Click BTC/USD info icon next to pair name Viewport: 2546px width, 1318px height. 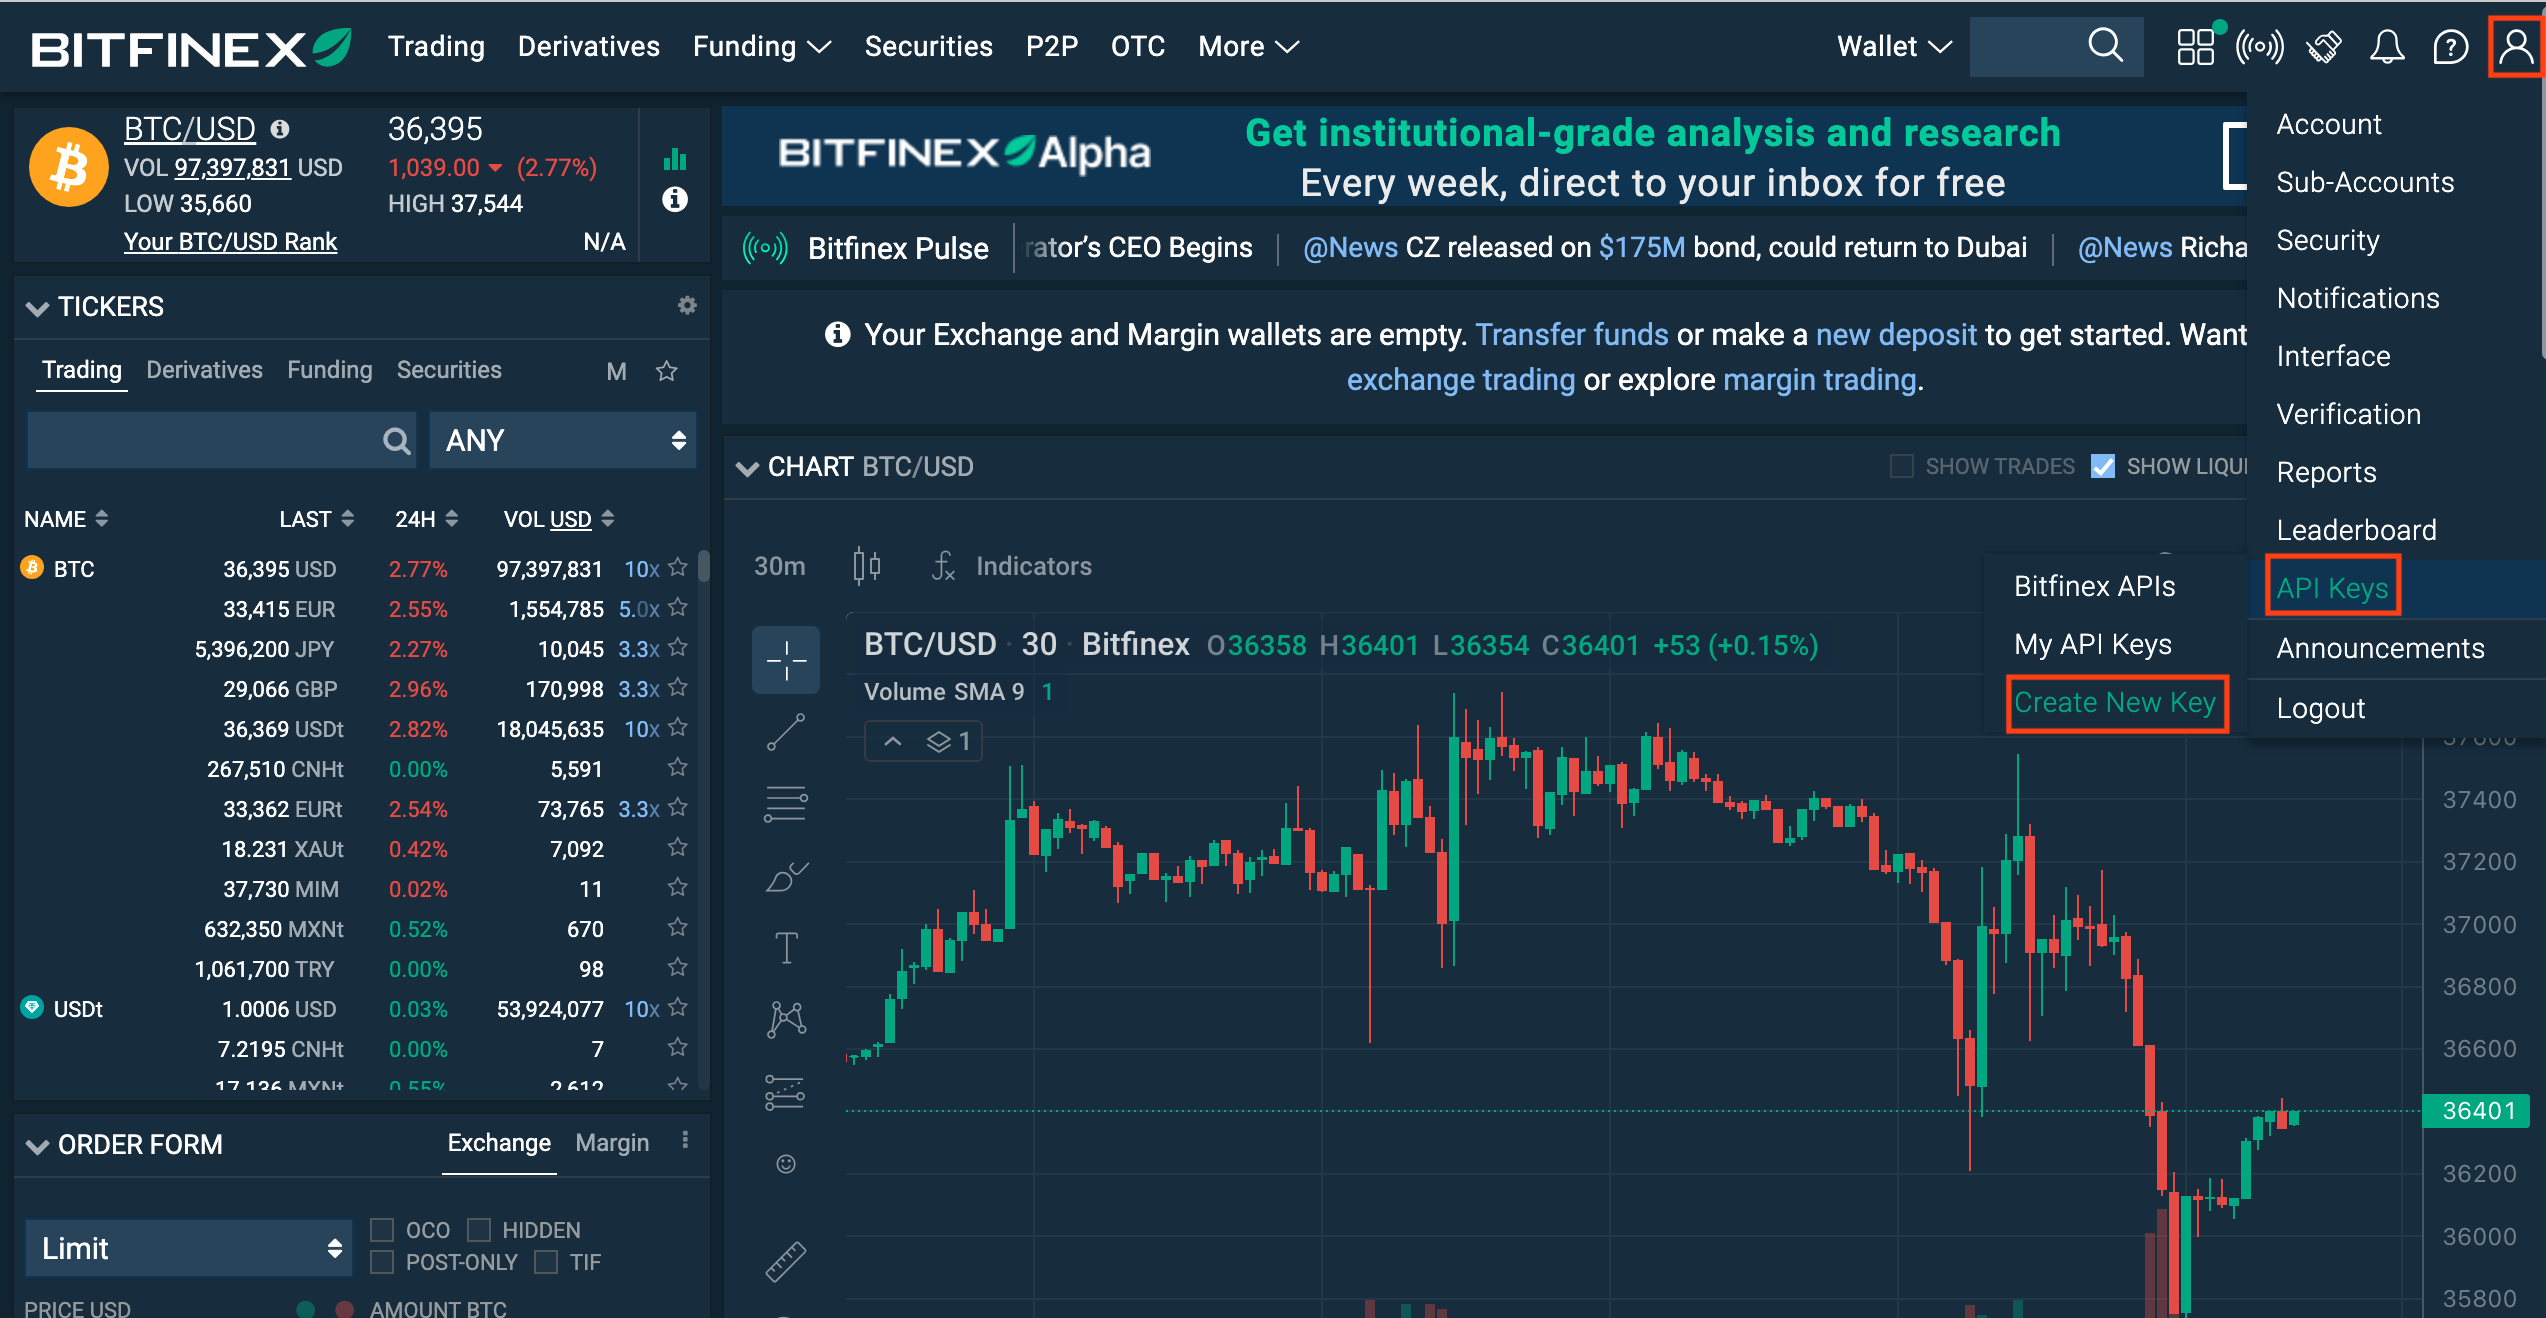pos(280,129)
